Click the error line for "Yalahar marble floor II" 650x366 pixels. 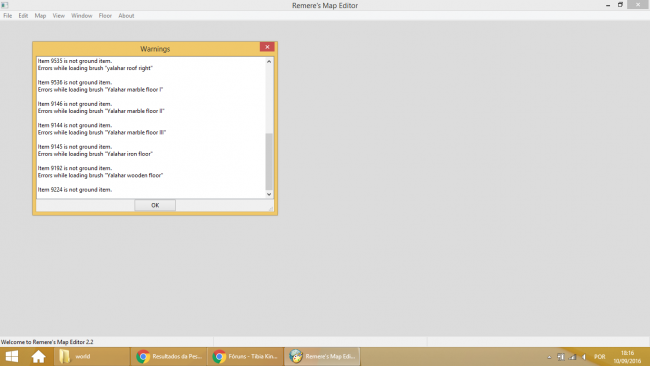101,111
